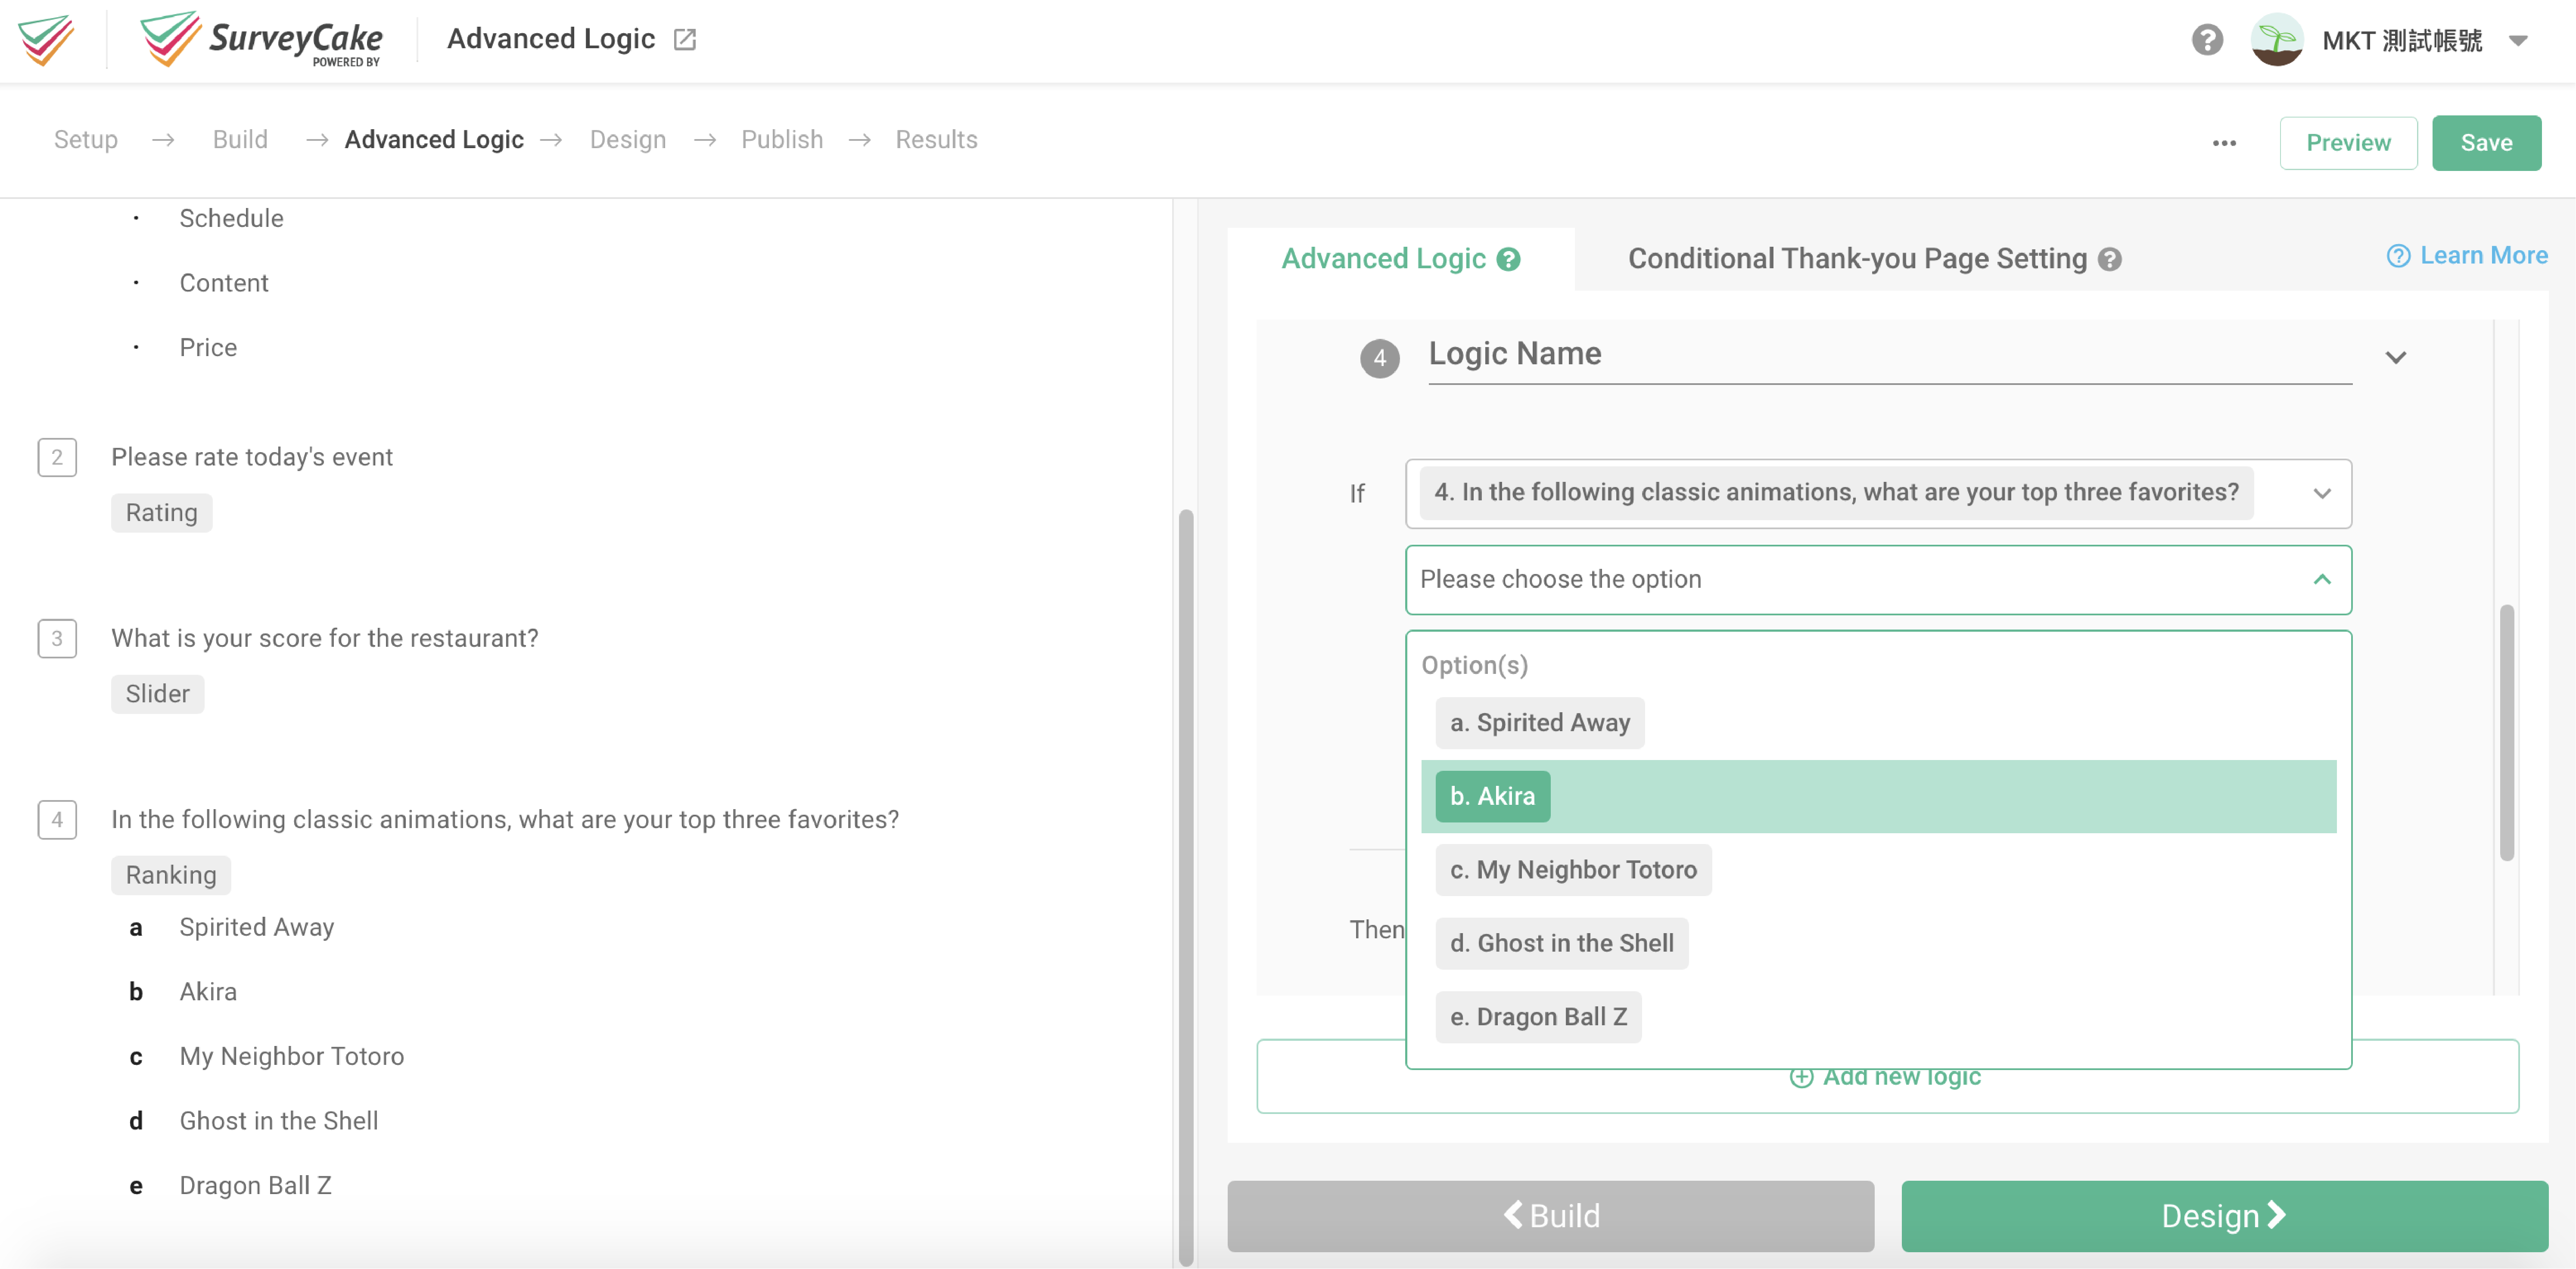
Task: Click help icon next to Conditional Thank-you Page Setting
Action: coord(2110,259)
